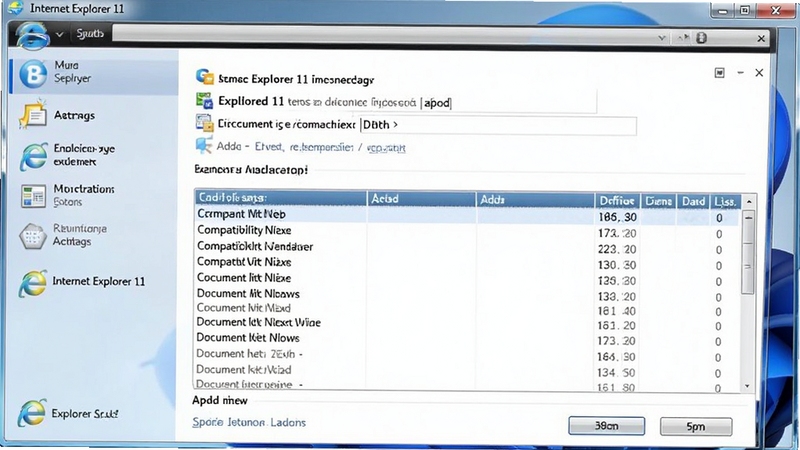This screenshot has width=800, height=450.
Task: Click the 'apod' input field
Action: click(508, 103)
